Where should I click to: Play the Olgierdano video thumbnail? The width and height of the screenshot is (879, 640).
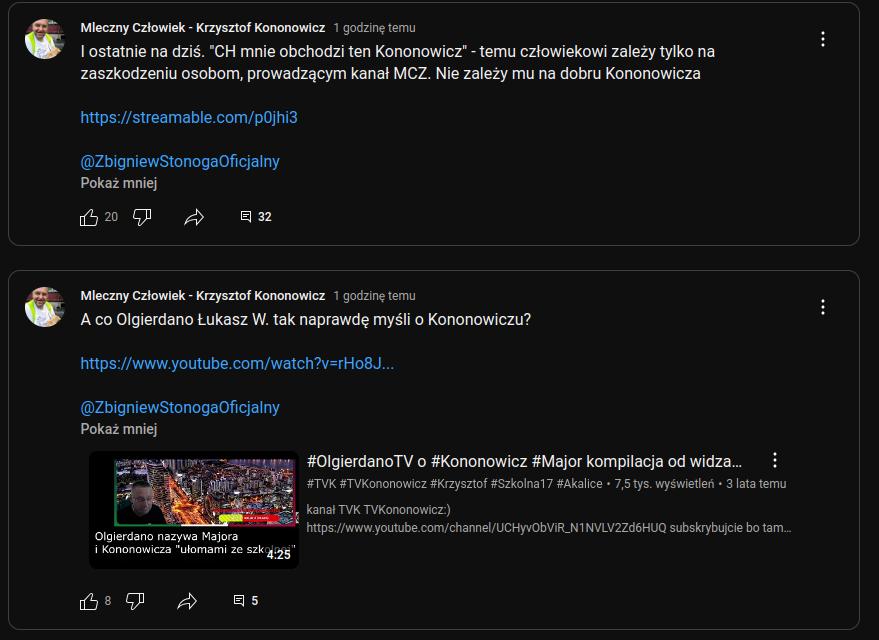pos(194,509)
